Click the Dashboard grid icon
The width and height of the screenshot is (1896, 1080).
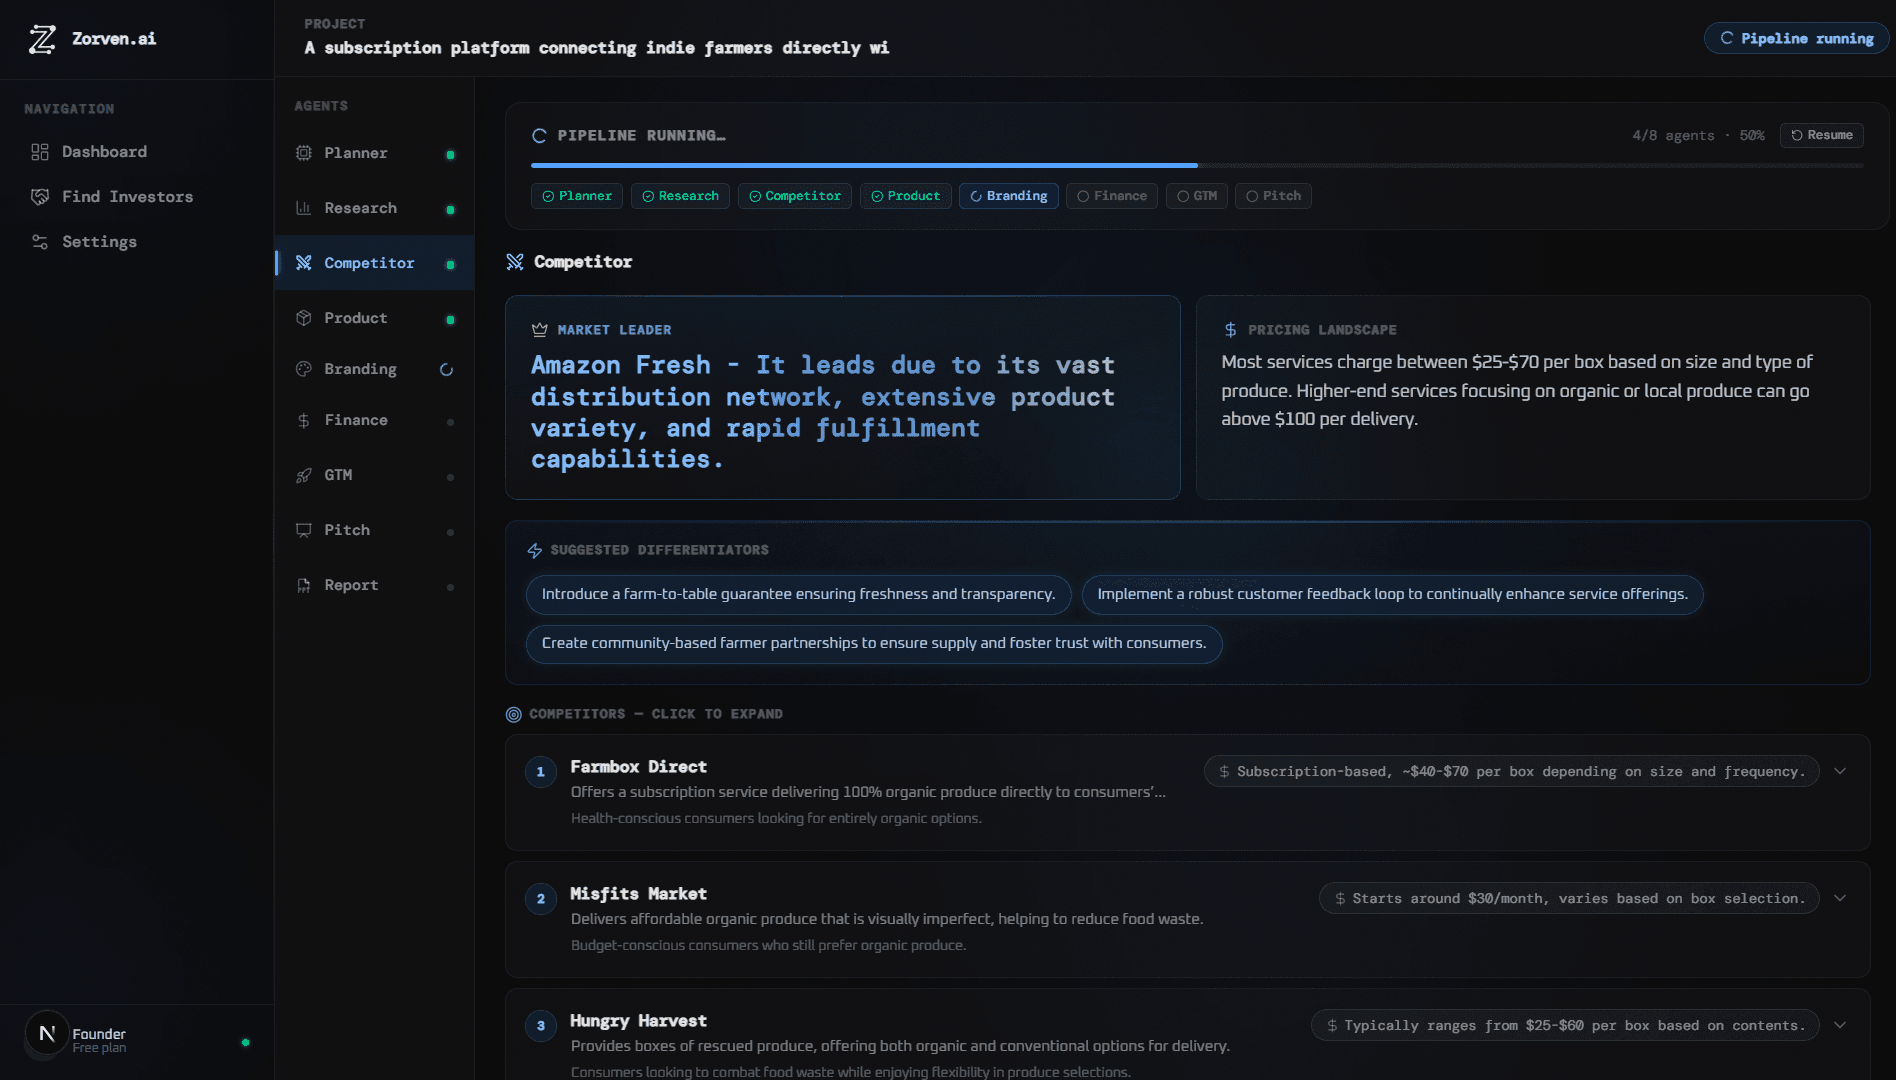coord(40,152)
